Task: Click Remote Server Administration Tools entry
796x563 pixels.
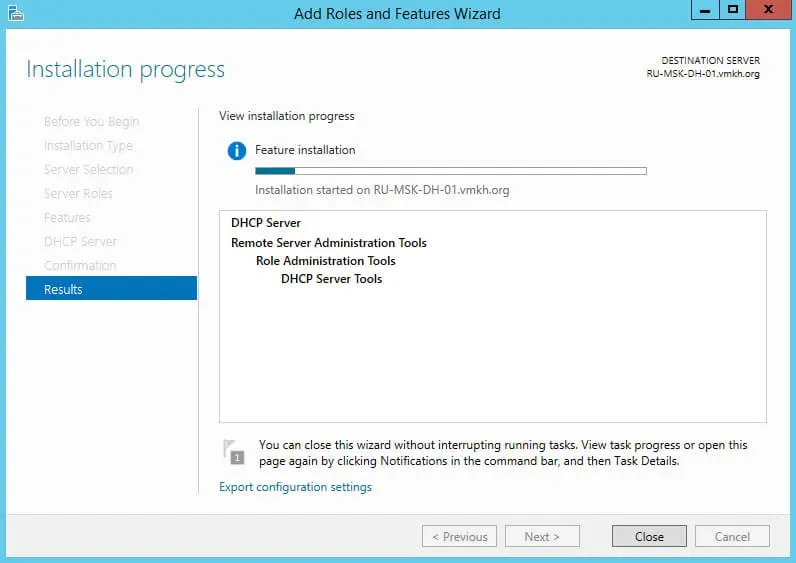Action: coord(328,243)
